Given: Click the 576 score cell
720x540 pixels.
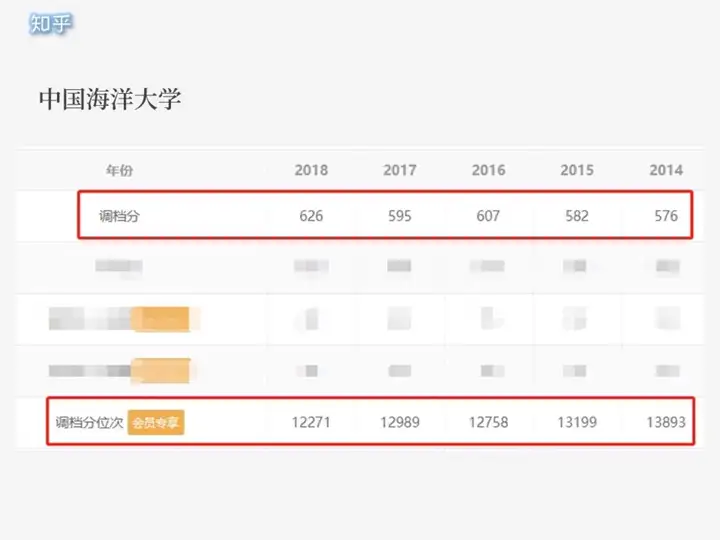Looking at the screenshot, I should click(666, 216).
